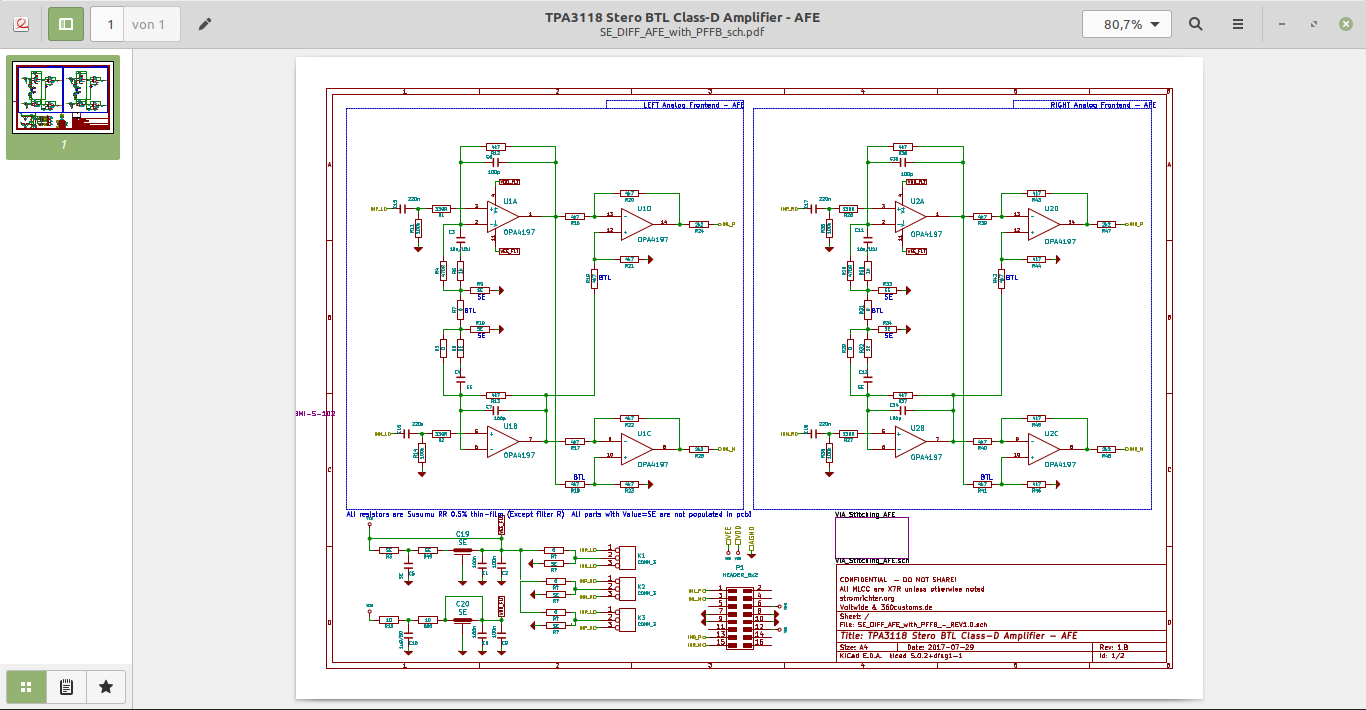Image resolution: width=1366 pixels, height=710 pixels.
Task: Click the K1 connector symbol
Action: pos(626,557)
